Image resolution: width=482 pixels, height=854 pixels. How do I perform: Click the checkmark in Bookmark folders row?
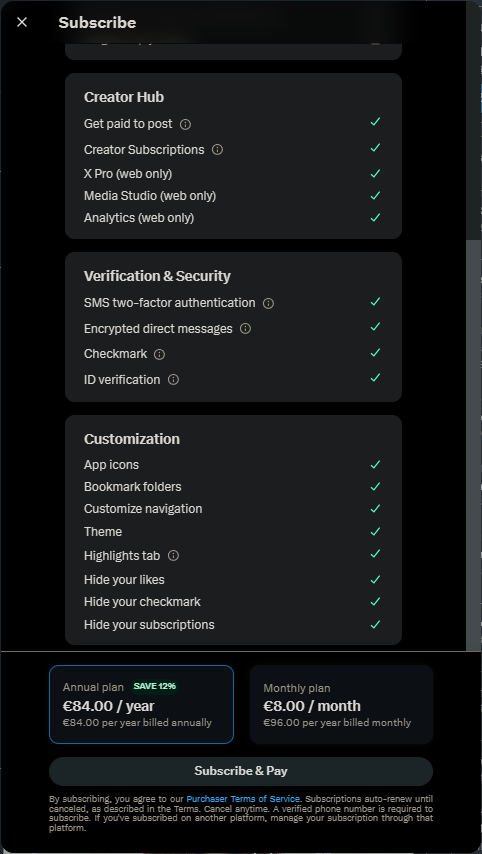click(375, 486)
